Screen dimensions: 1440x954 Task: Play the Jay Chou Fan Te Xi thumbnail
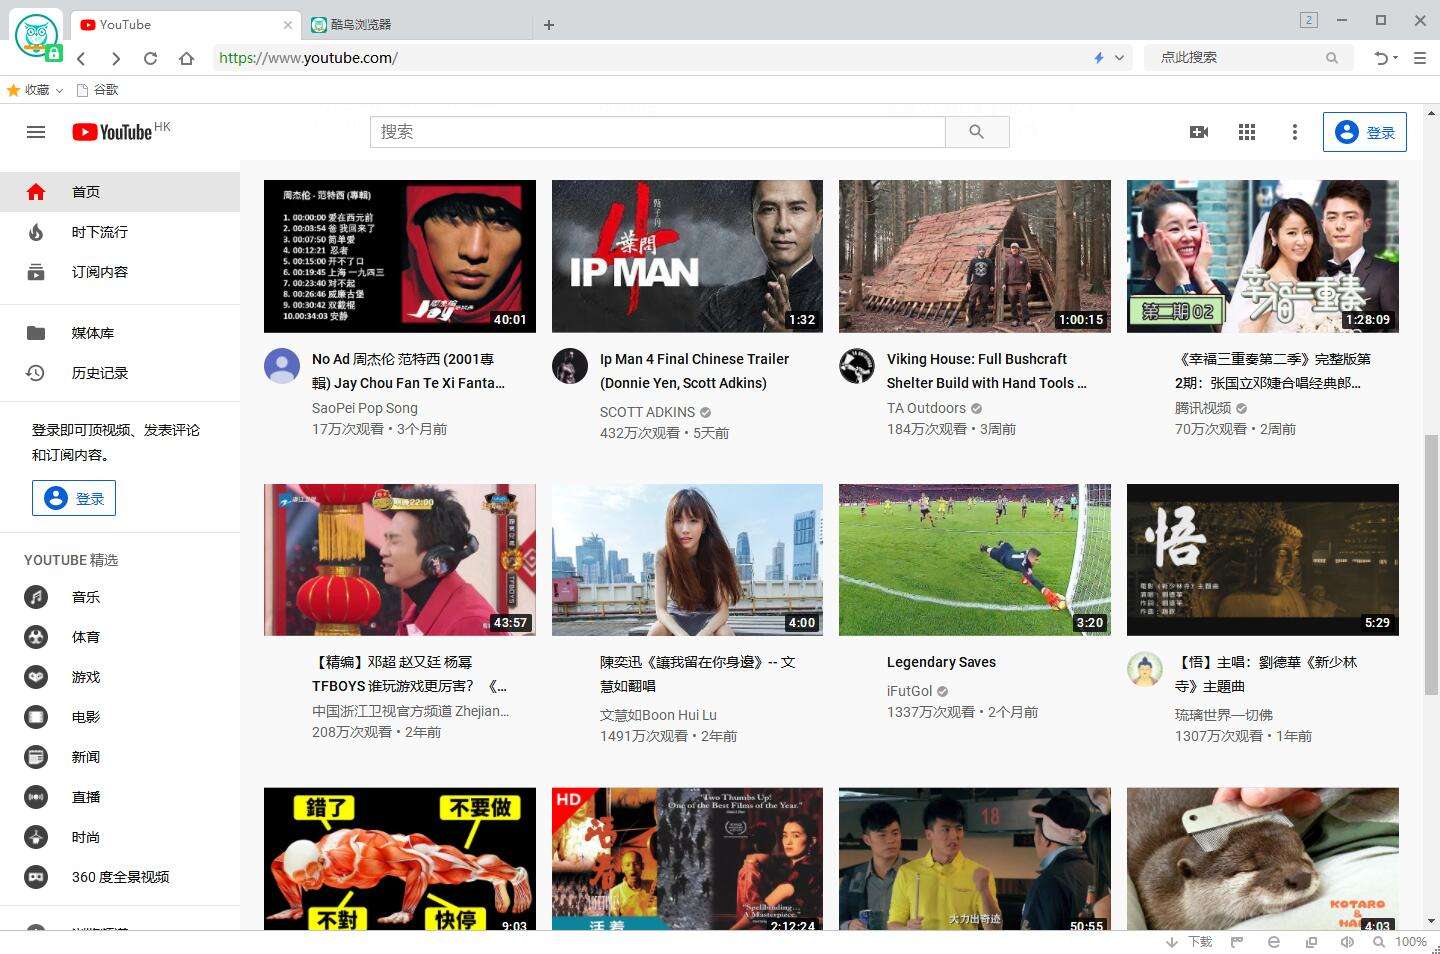point(400,256)
